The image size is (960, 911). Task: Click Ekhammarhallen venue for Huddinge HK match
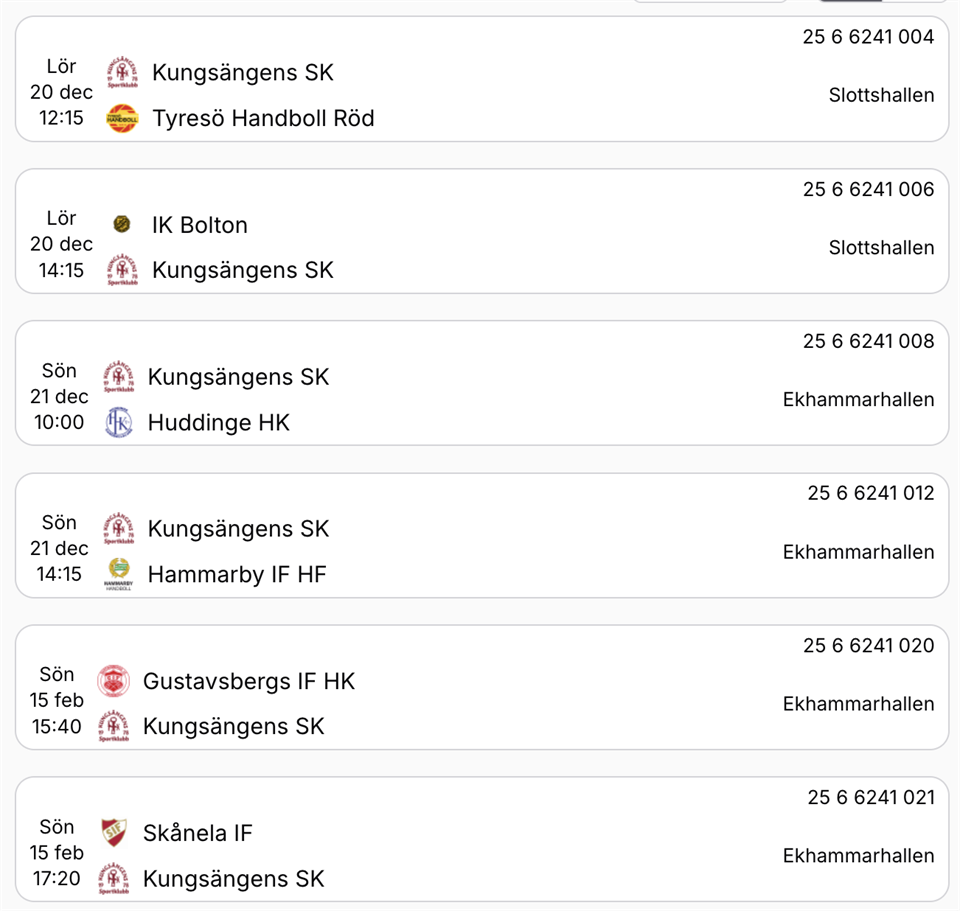(858, 400)
